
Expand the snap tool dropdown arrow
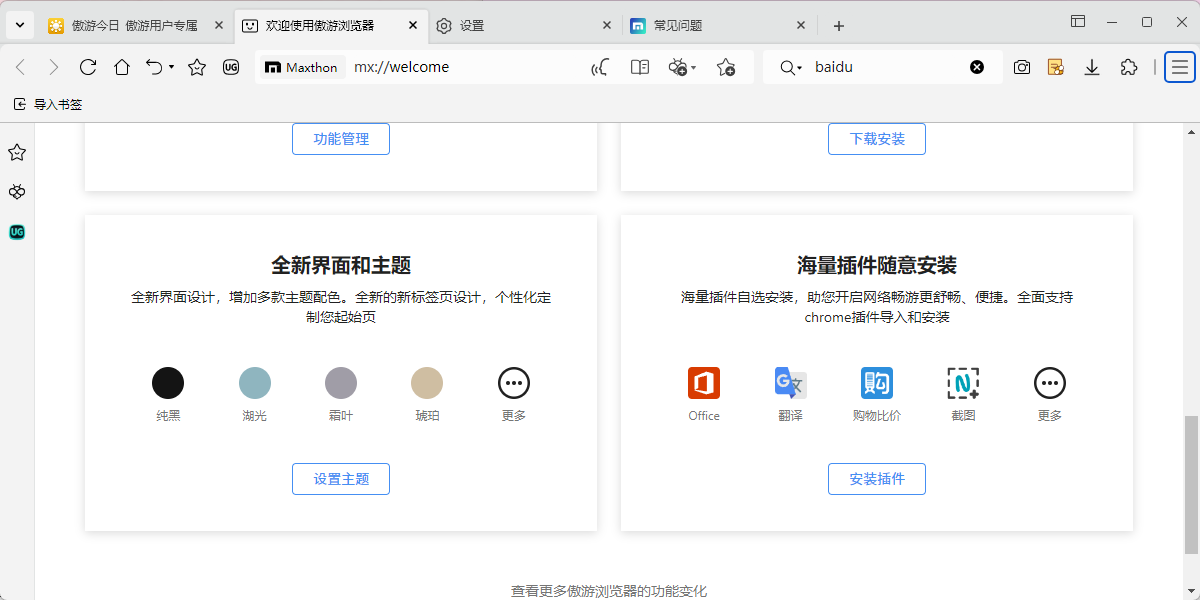(x=691, y=67)
